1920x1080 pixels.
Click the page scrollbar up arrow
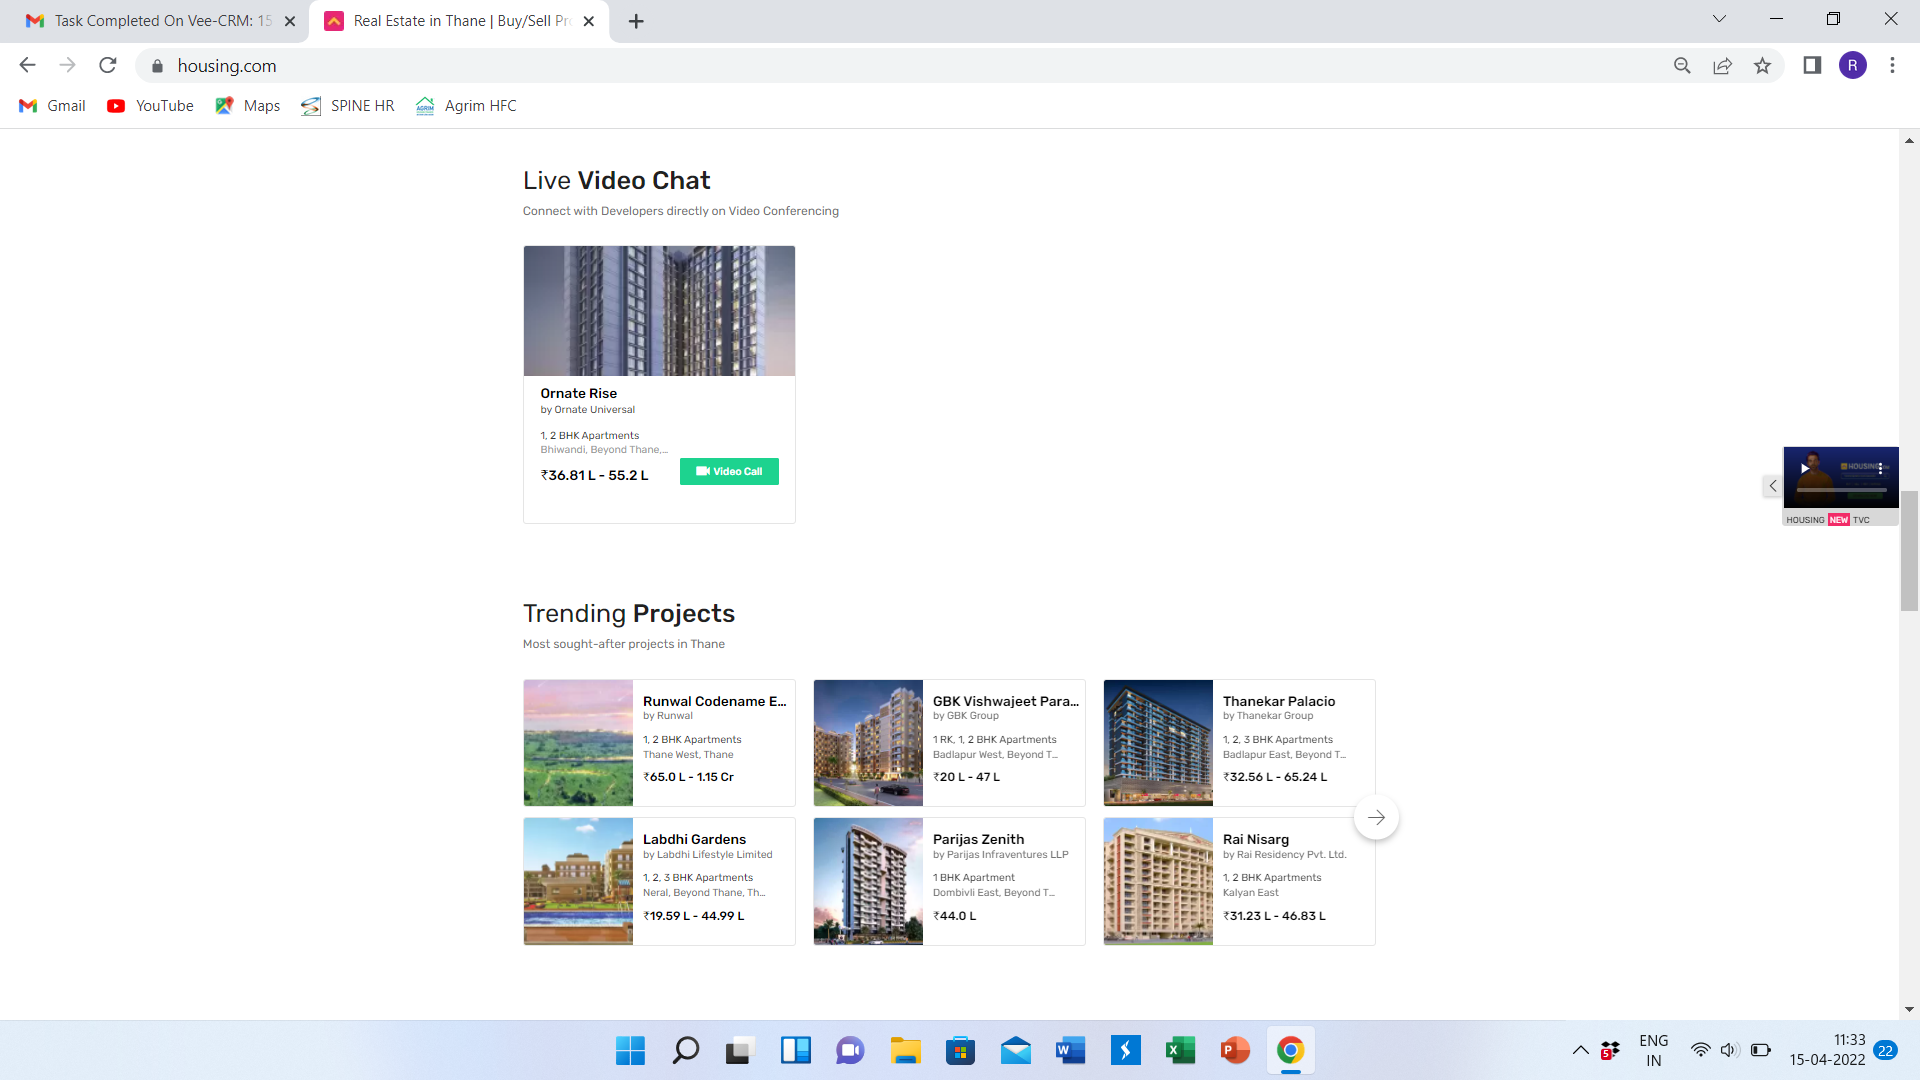coord(1909,141)
